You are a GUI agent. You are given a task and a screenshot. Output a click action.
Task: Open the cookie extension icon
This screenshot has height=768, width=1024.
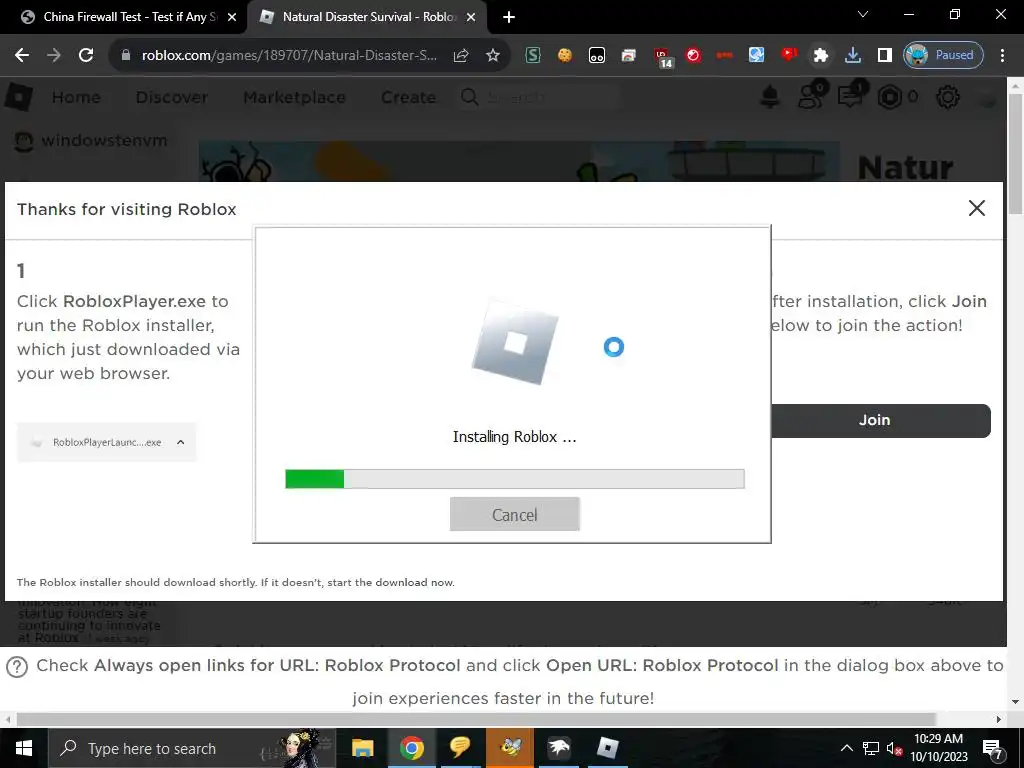pos(565,56)
